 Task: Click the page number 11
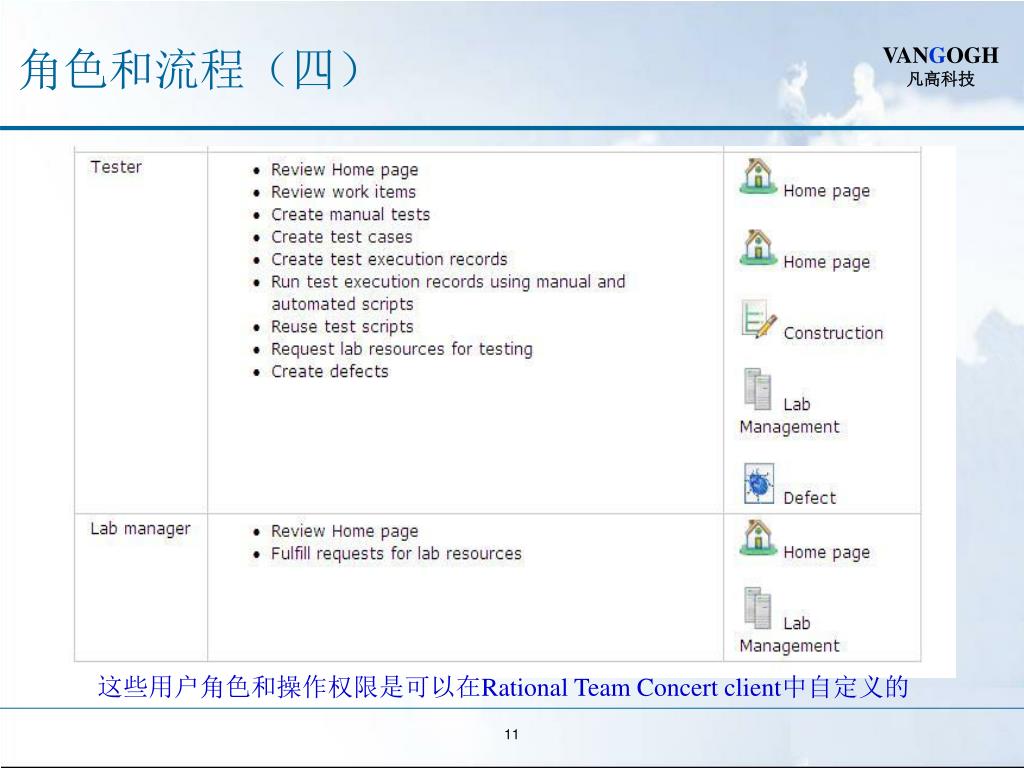click(x=511, y=734)
